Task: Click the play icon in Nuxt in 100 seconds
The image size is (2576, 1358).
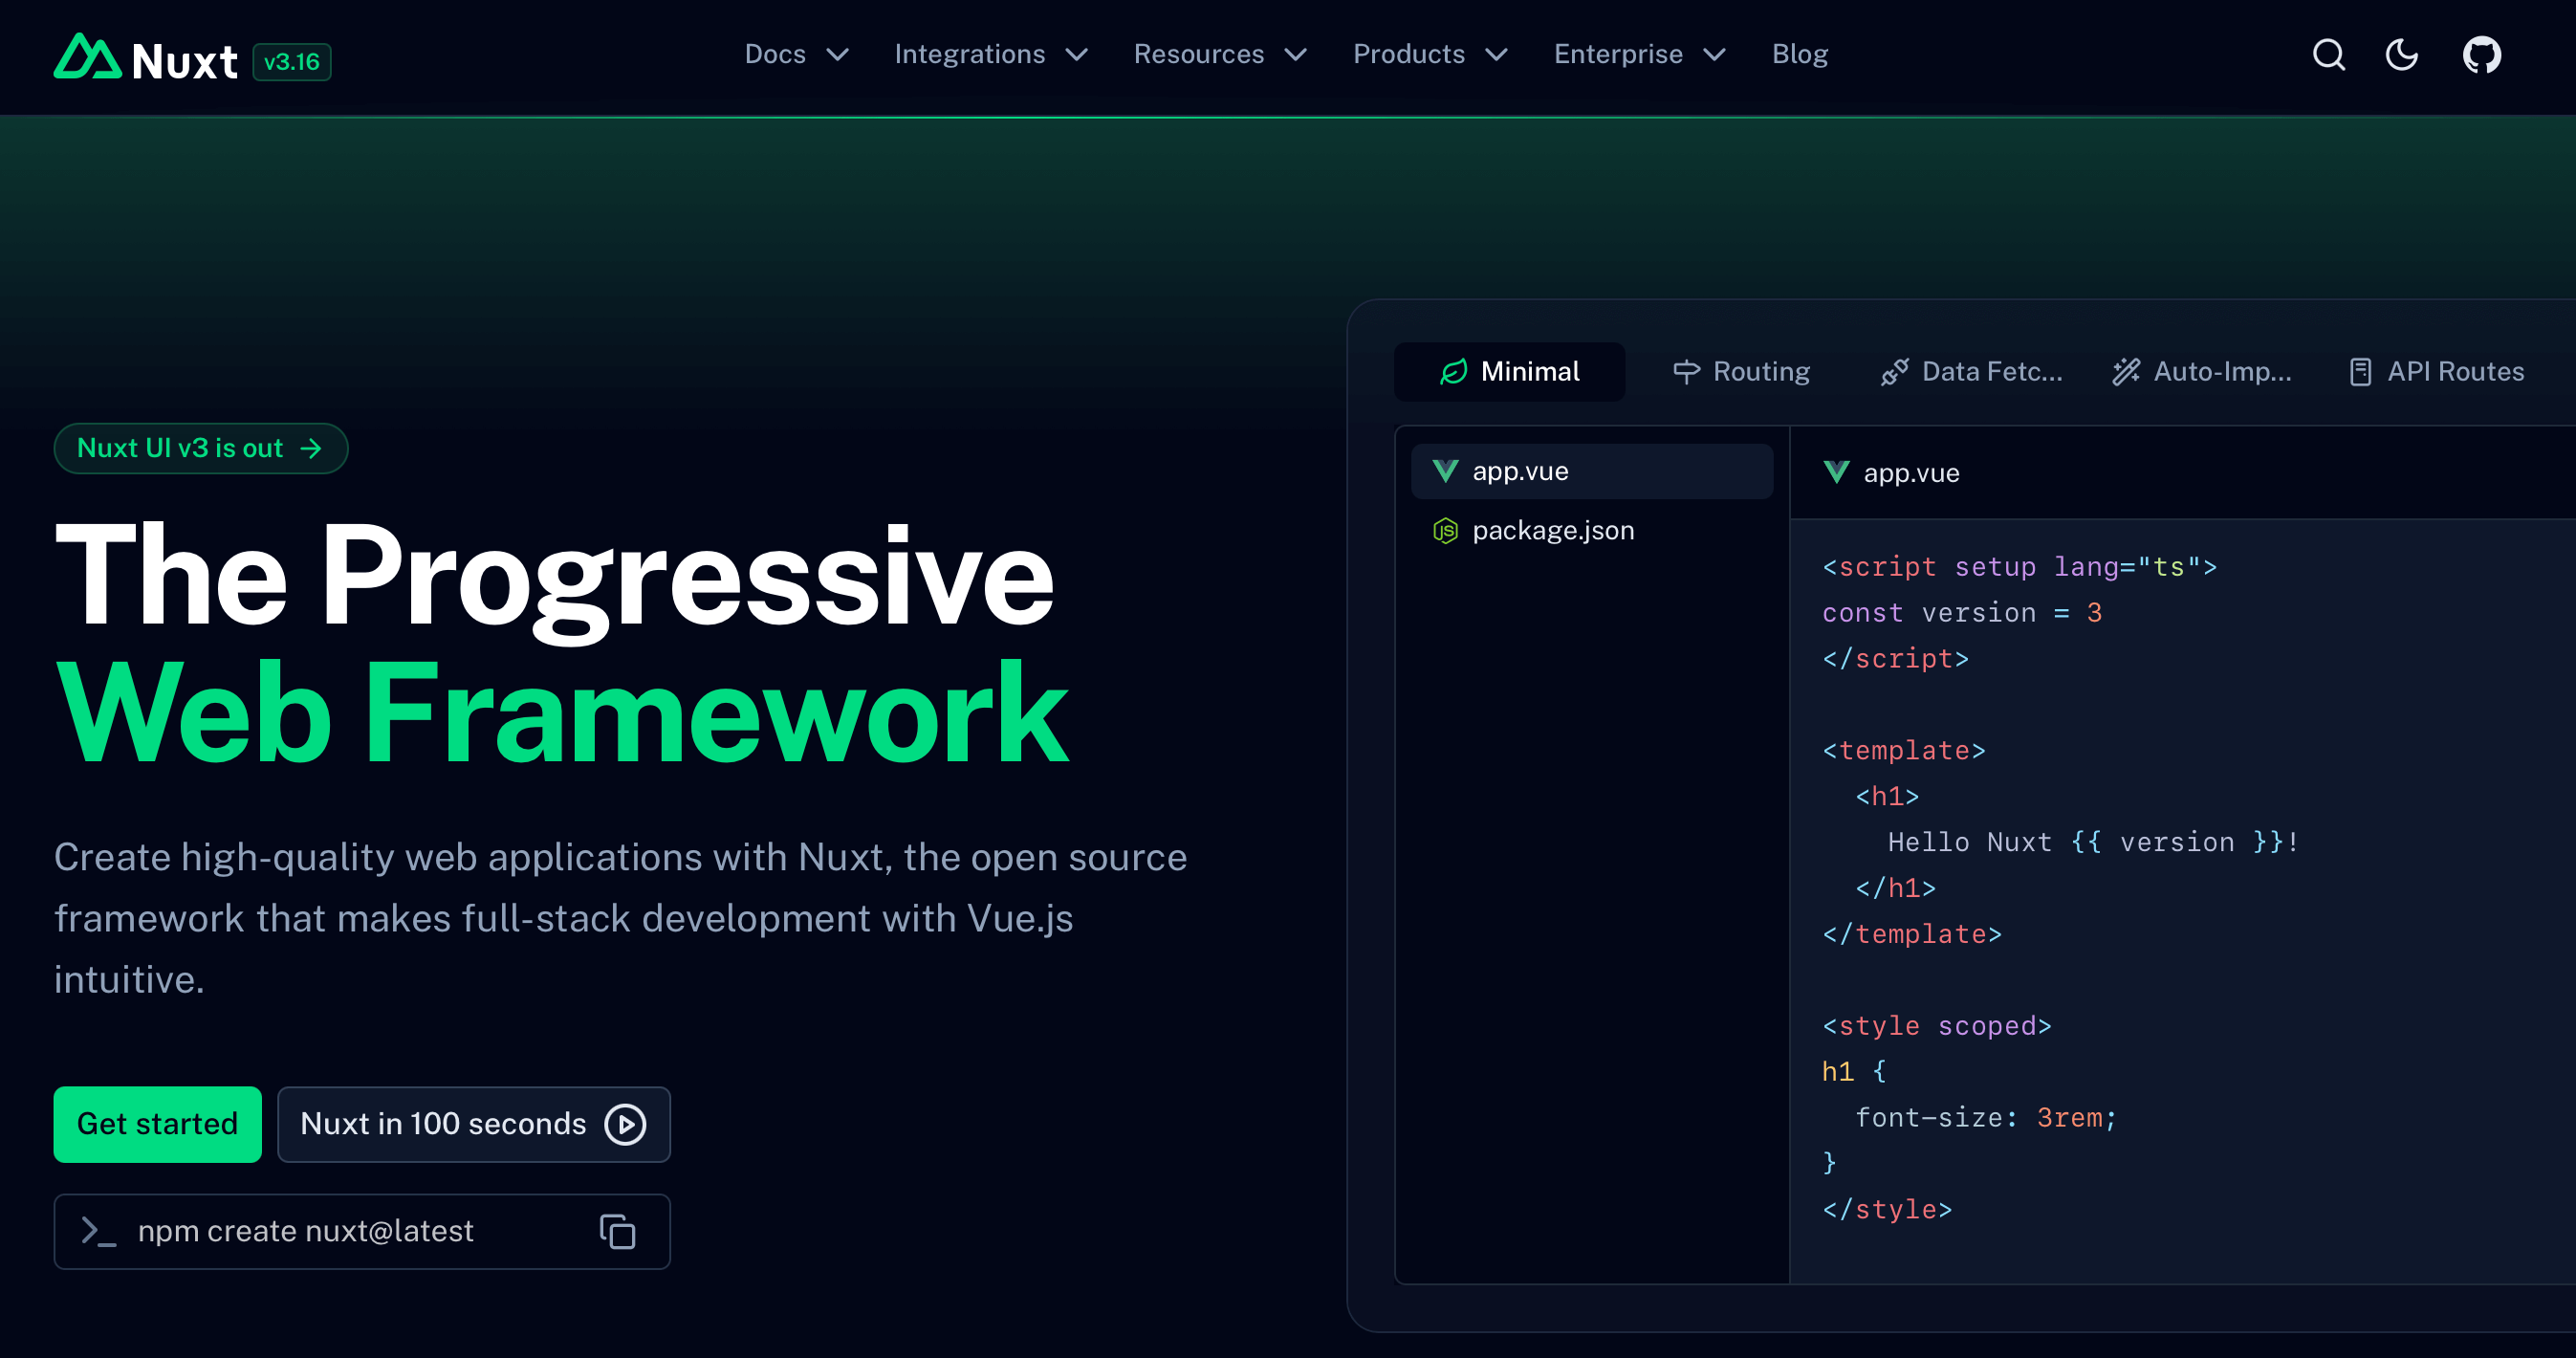Action: 626,1124
